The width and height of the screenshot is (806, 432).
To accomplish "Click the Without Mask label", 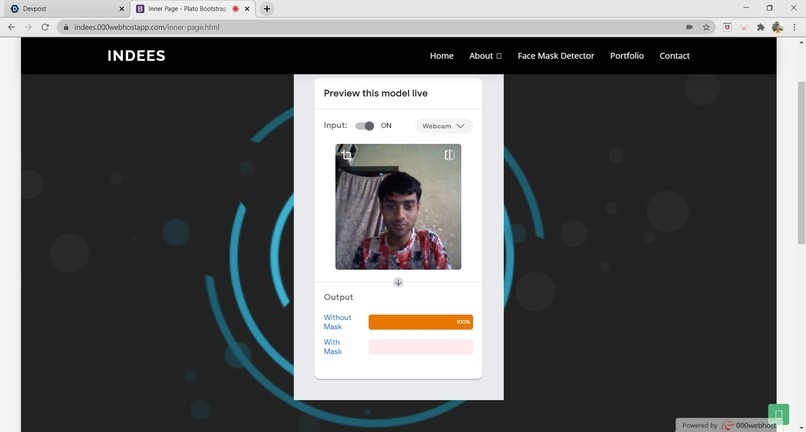I will pos(337,322).
